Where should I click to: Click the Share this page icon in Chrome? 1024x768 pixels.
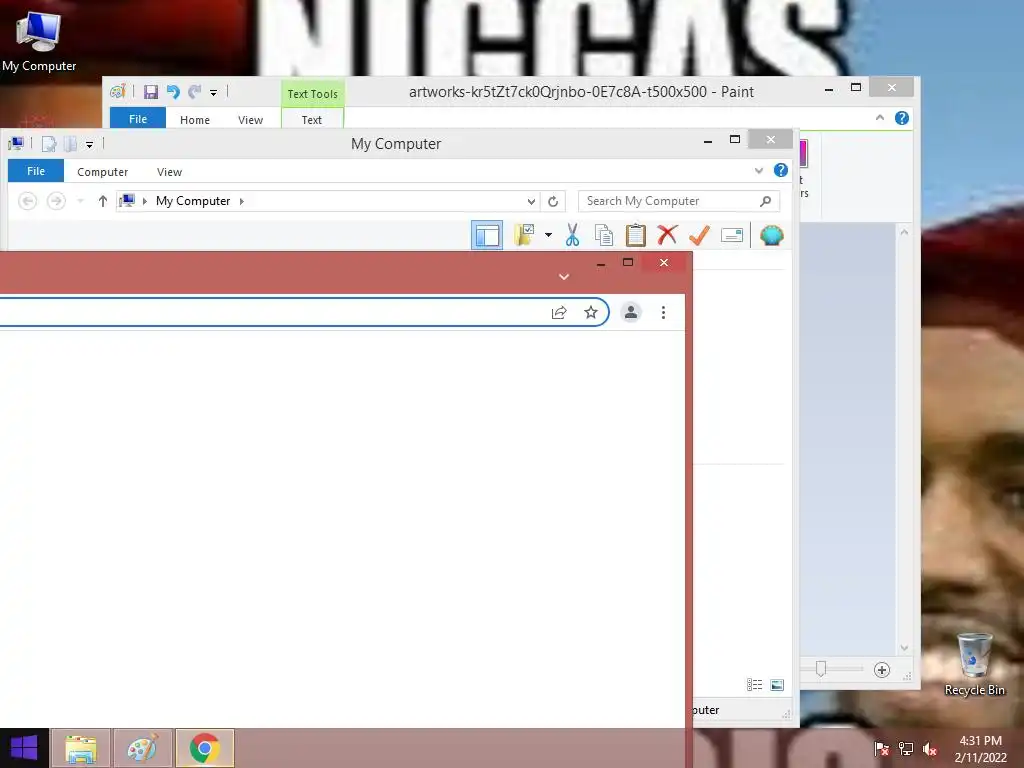click(559, 313)
